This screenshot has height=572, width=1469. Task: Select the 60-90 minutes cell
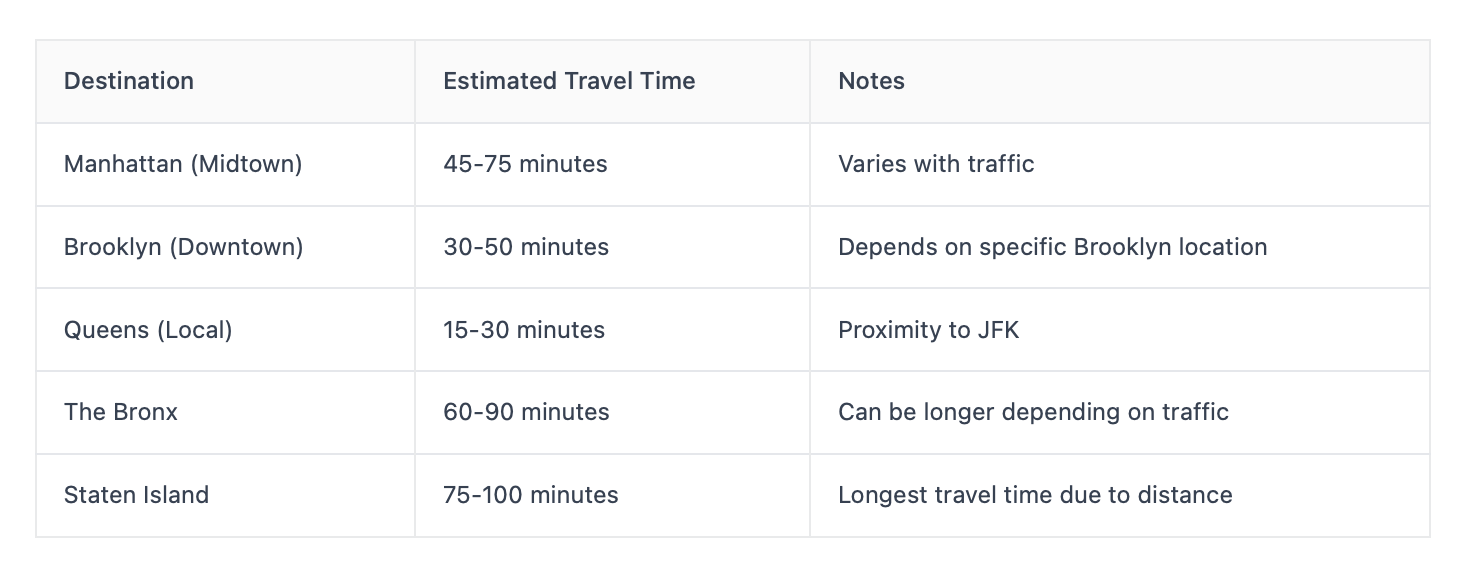point(526,412)
